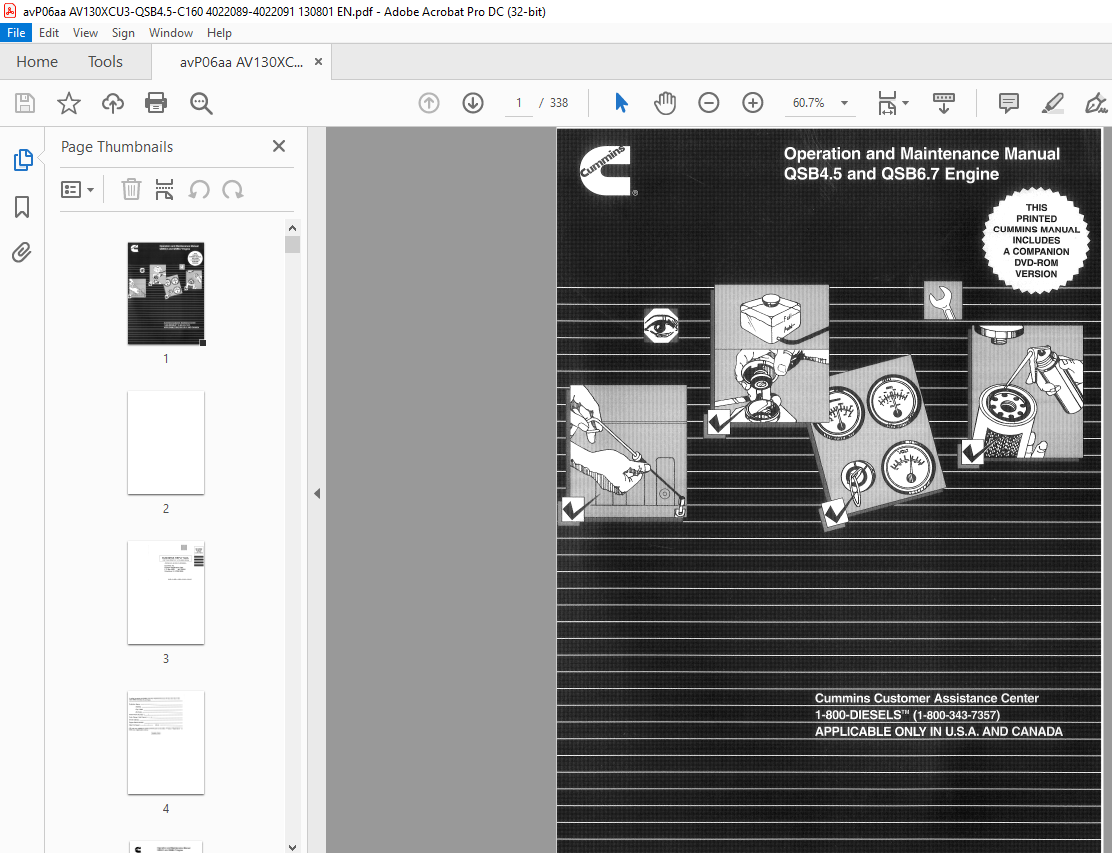Click the thumbnails scrollbar handle
Image resolution: width=1112 pixels, height=853 pixels.
click(292, 245)
